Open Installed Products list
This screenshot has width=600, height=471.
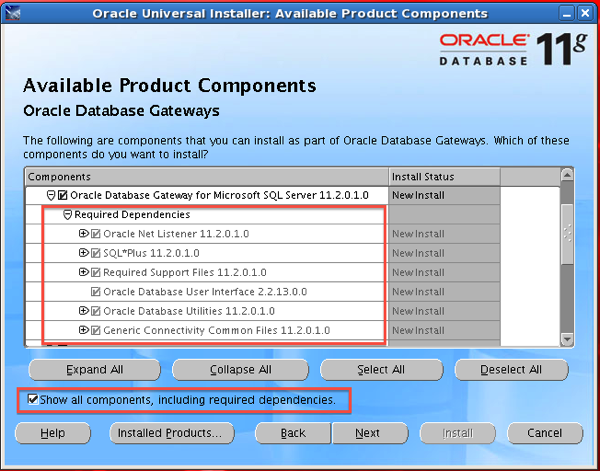[x=172, y=433]
